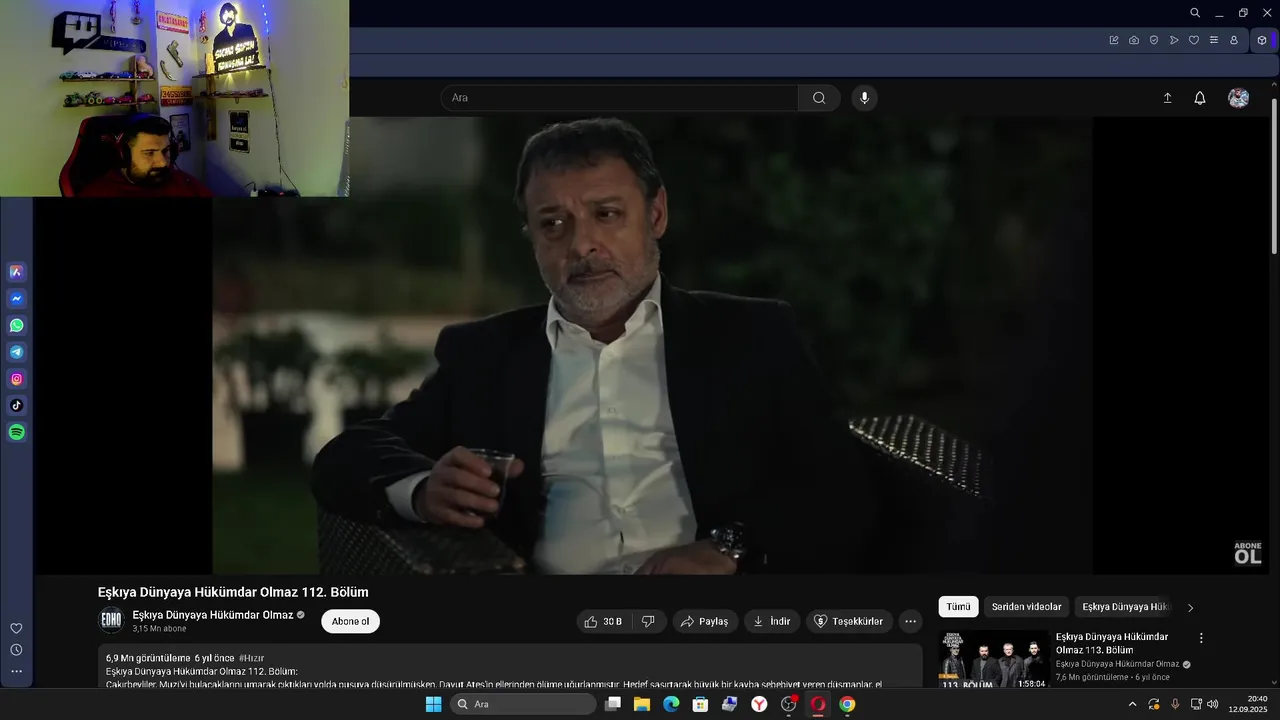Click the ABONE OL watermark on the video

point(1248,554)
